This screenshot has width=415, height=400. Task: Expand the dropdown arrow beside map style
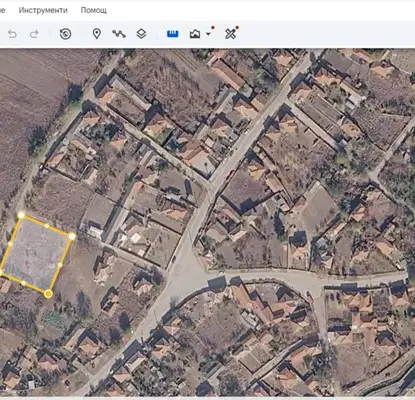(x=208, y=34)
